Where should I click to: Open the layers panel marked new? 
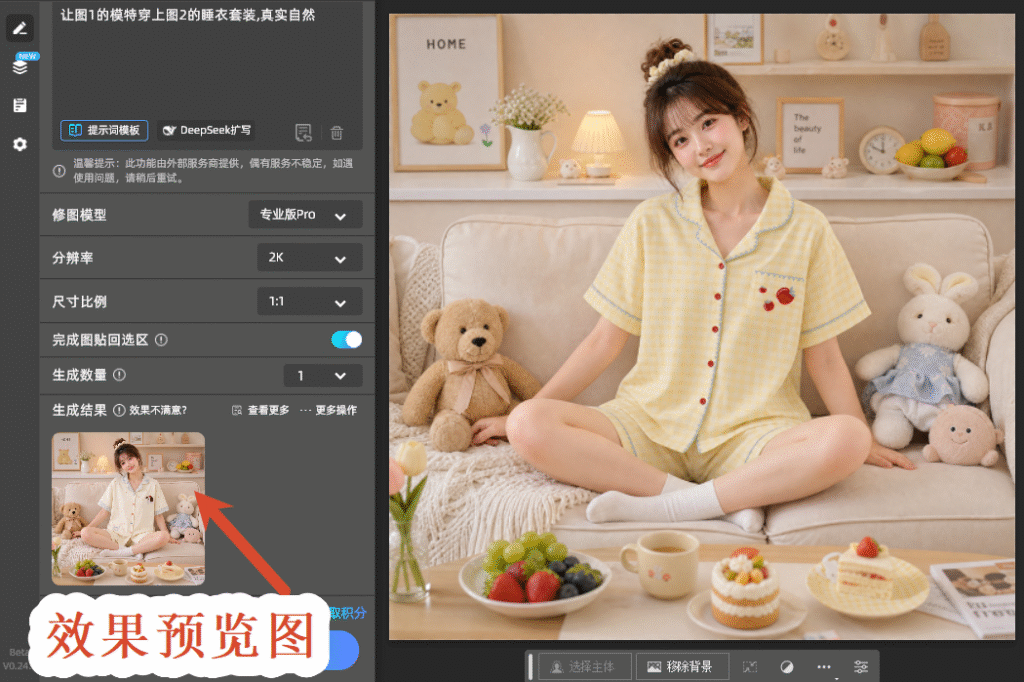coord(20,66)
